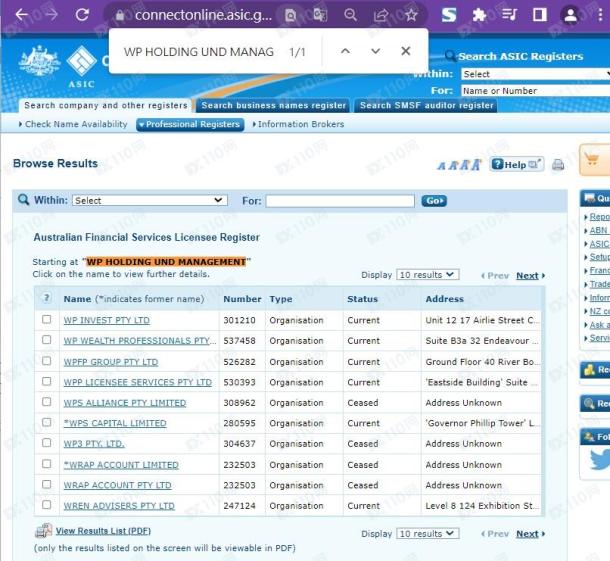Reload the page

(x=82, y=15)
